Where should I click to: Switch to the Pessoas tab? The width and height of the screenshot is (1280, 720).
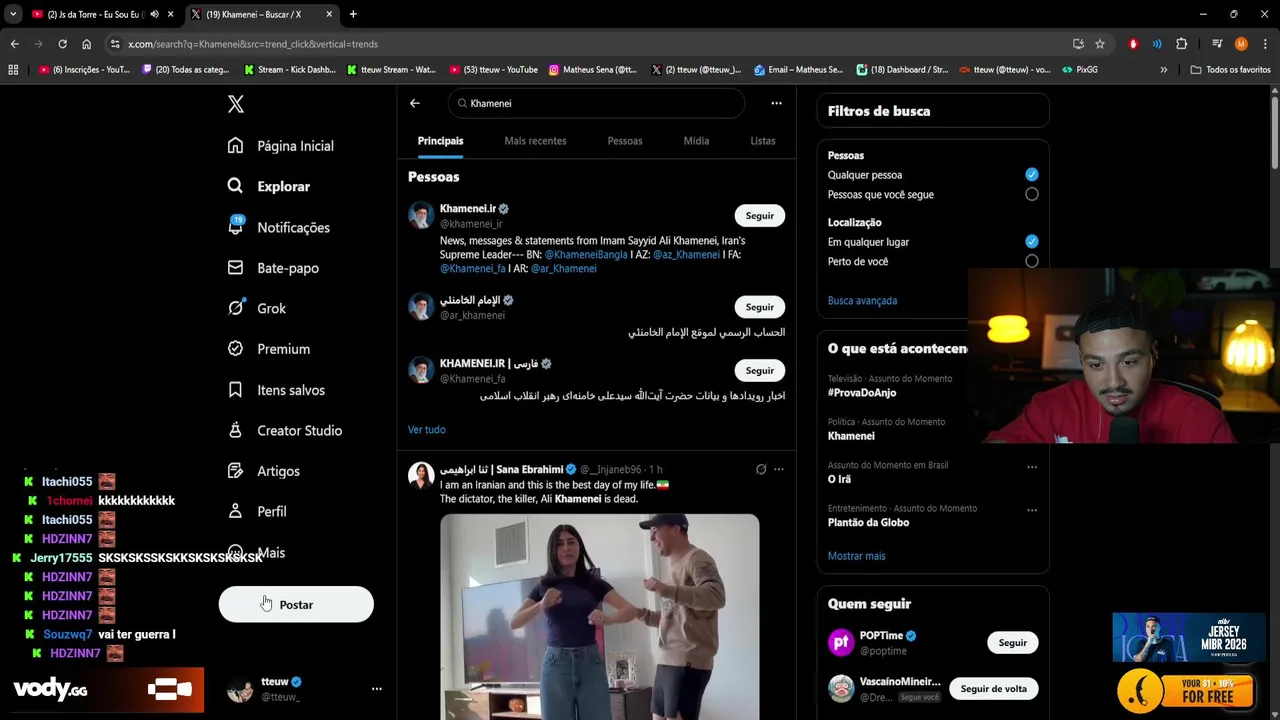625,141
